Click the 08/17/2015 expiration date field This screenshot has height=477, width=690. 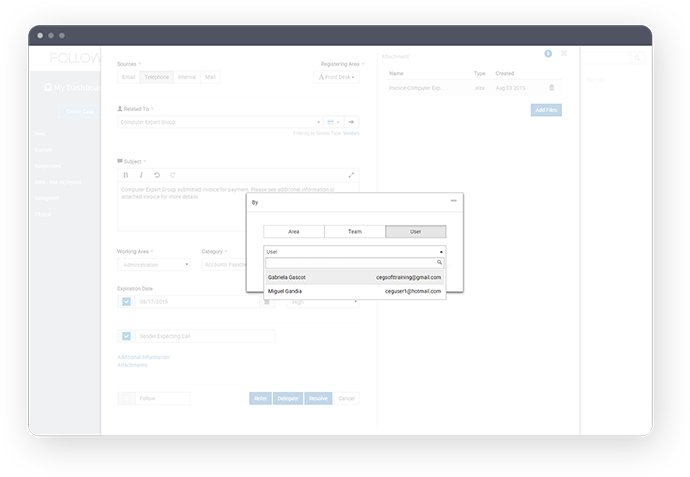(x=197, y=302)
